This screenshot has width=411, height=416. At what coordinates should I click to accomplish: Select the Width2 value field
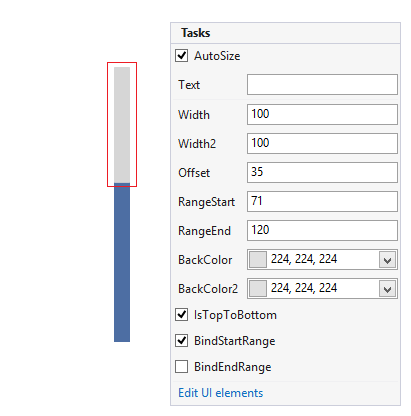click(322, 143)
